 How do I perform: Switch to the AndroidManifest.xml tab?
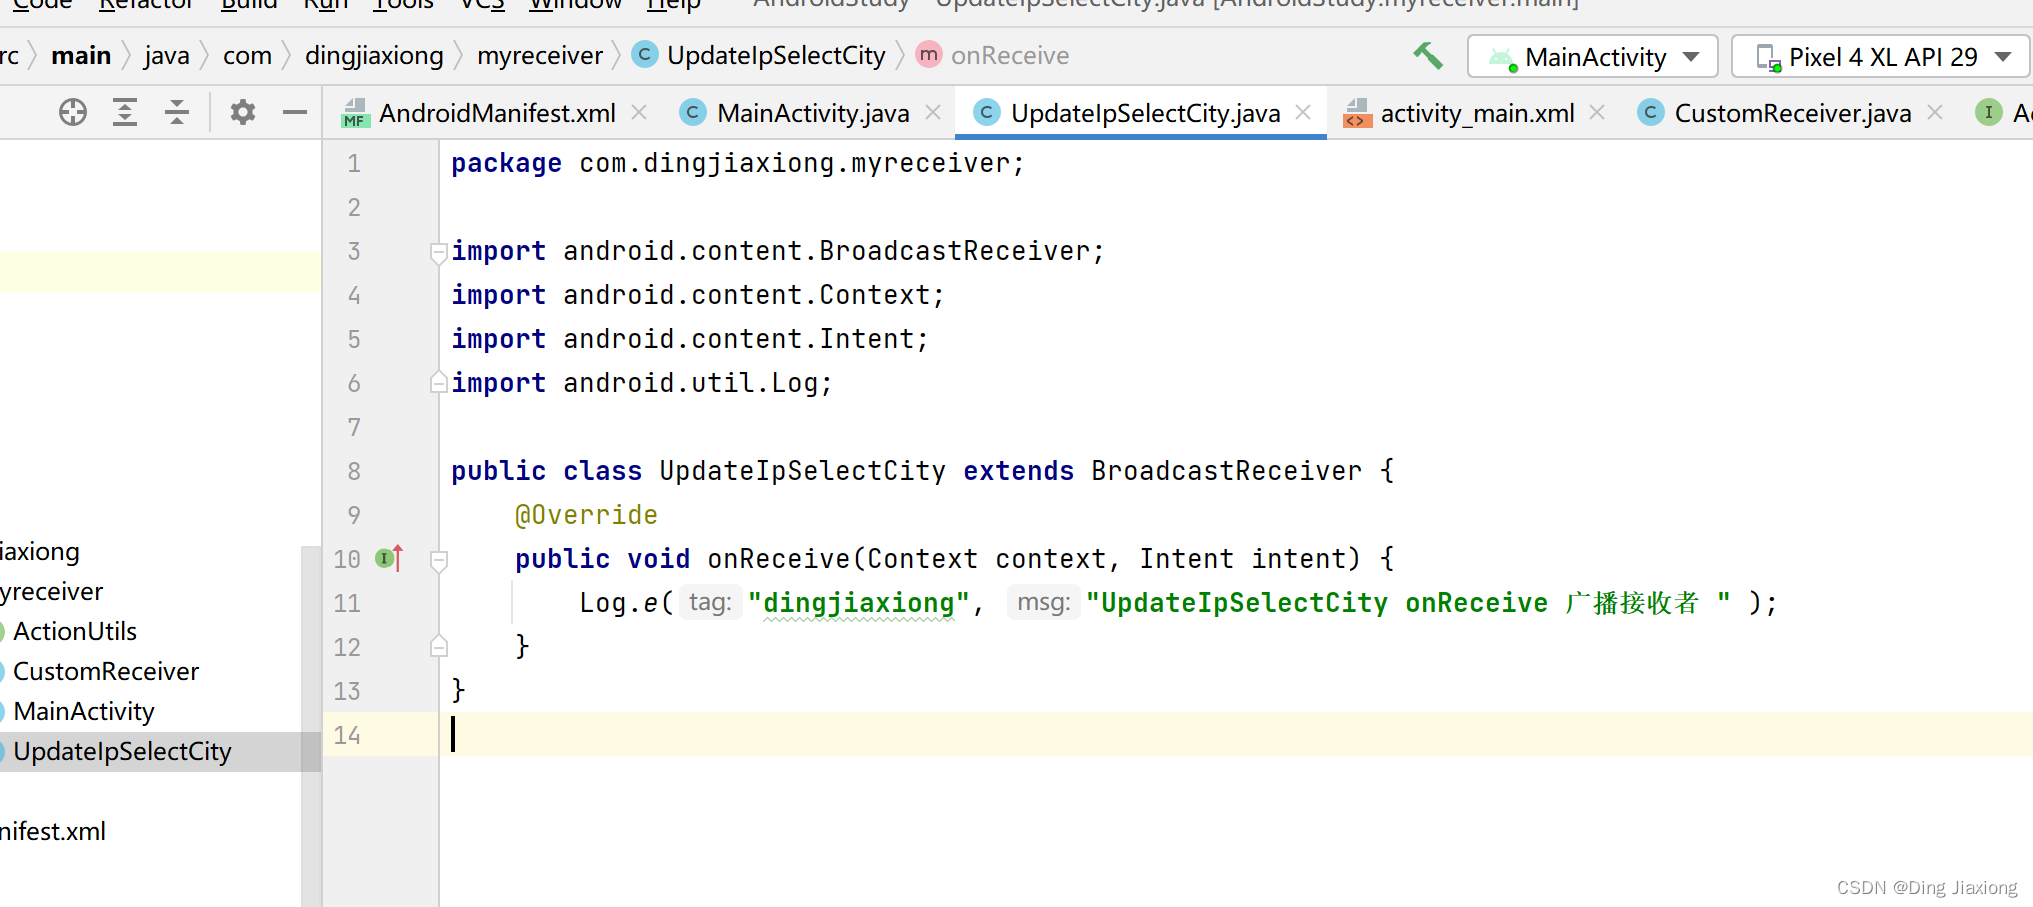click(x=497, y=113)
